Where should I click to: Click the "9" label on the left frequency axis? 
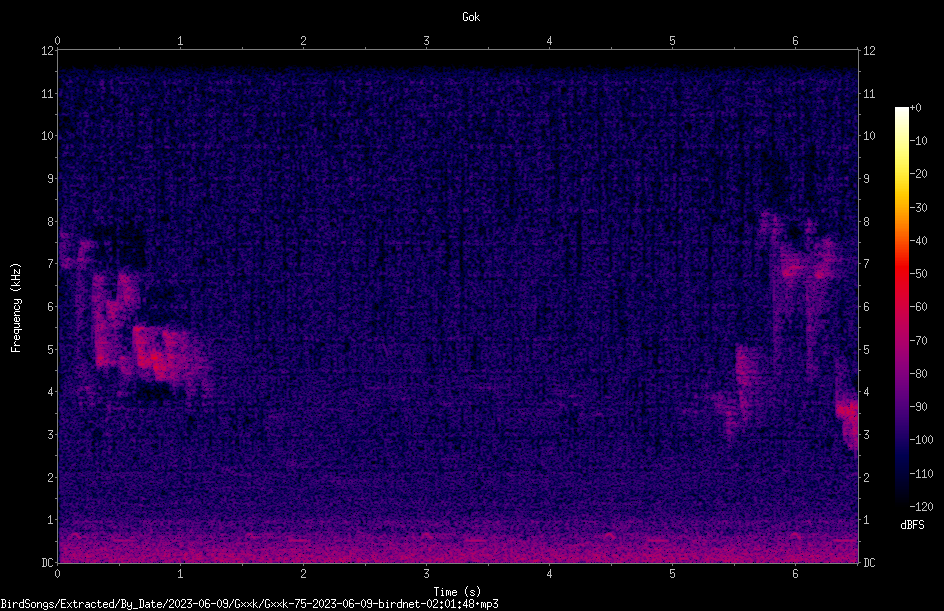tap(51, 179)
